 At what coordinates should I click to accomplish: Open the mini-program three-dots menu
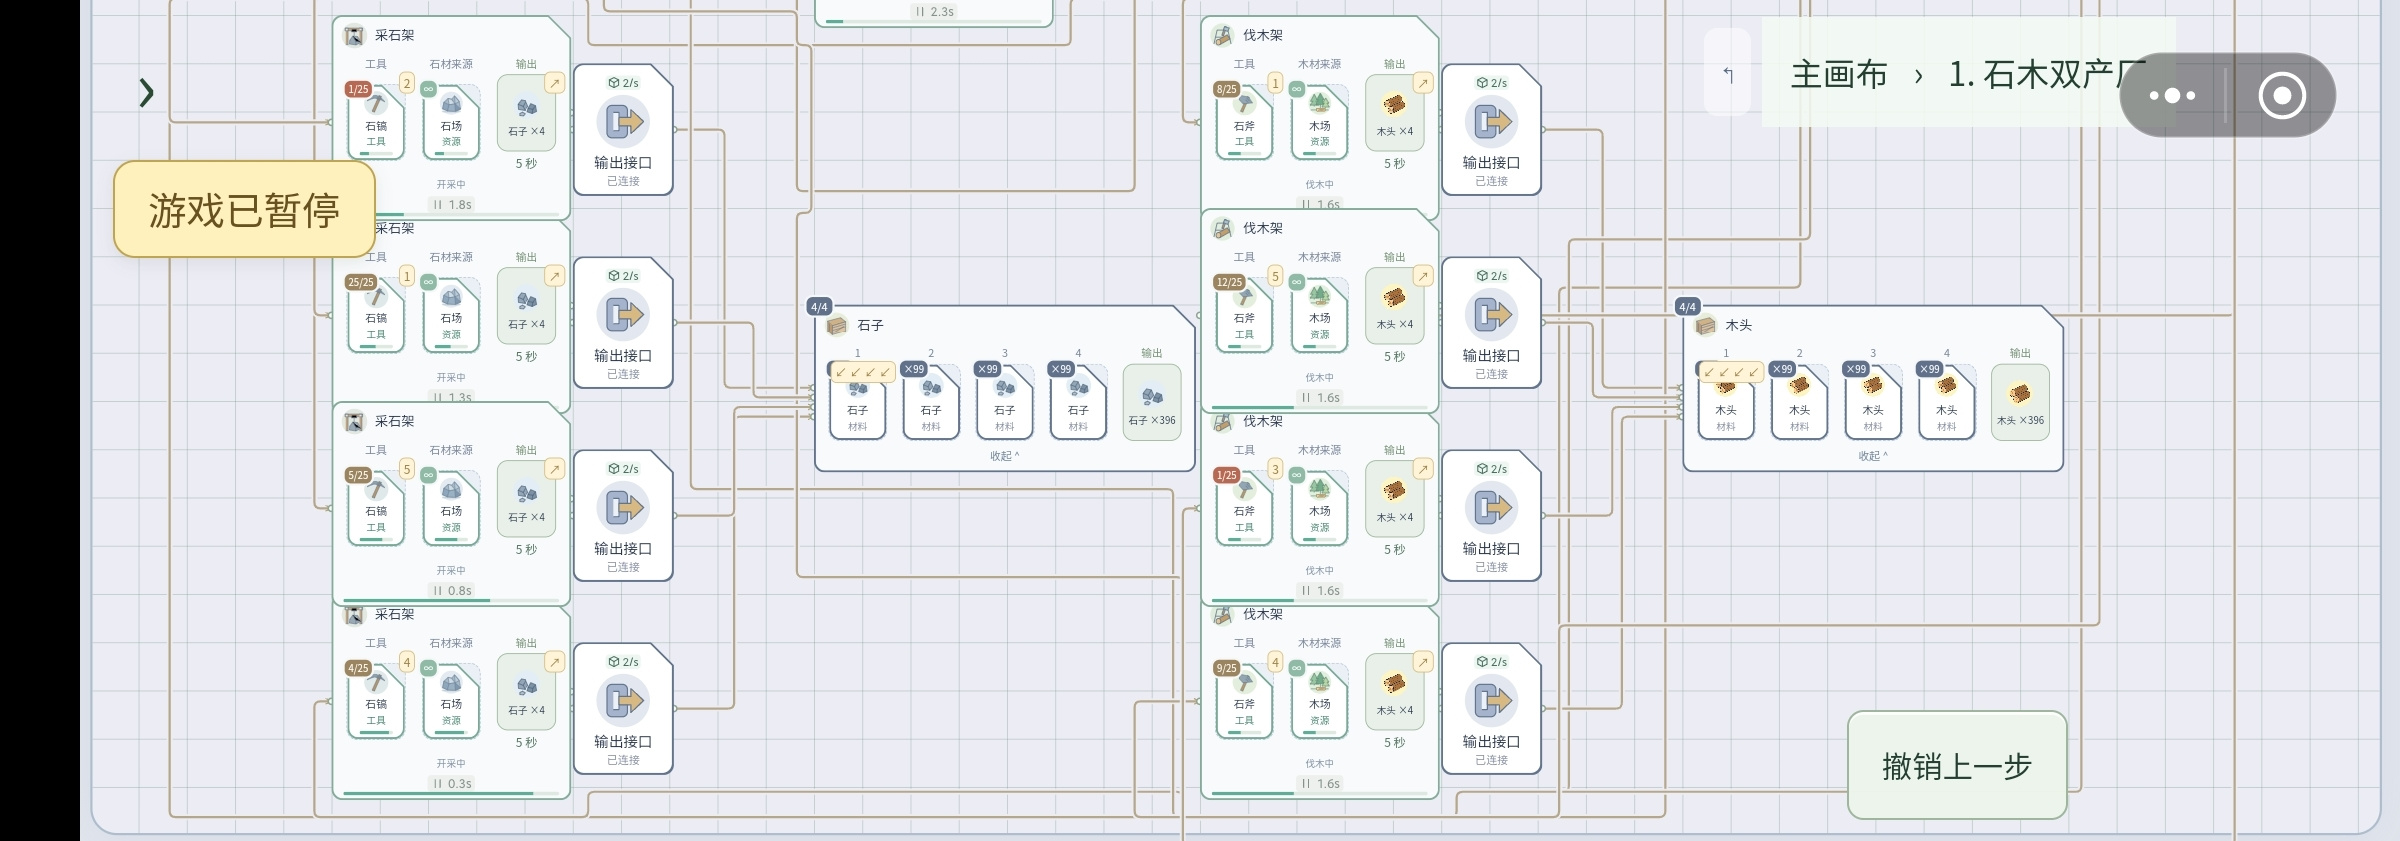click(2172, 96)
